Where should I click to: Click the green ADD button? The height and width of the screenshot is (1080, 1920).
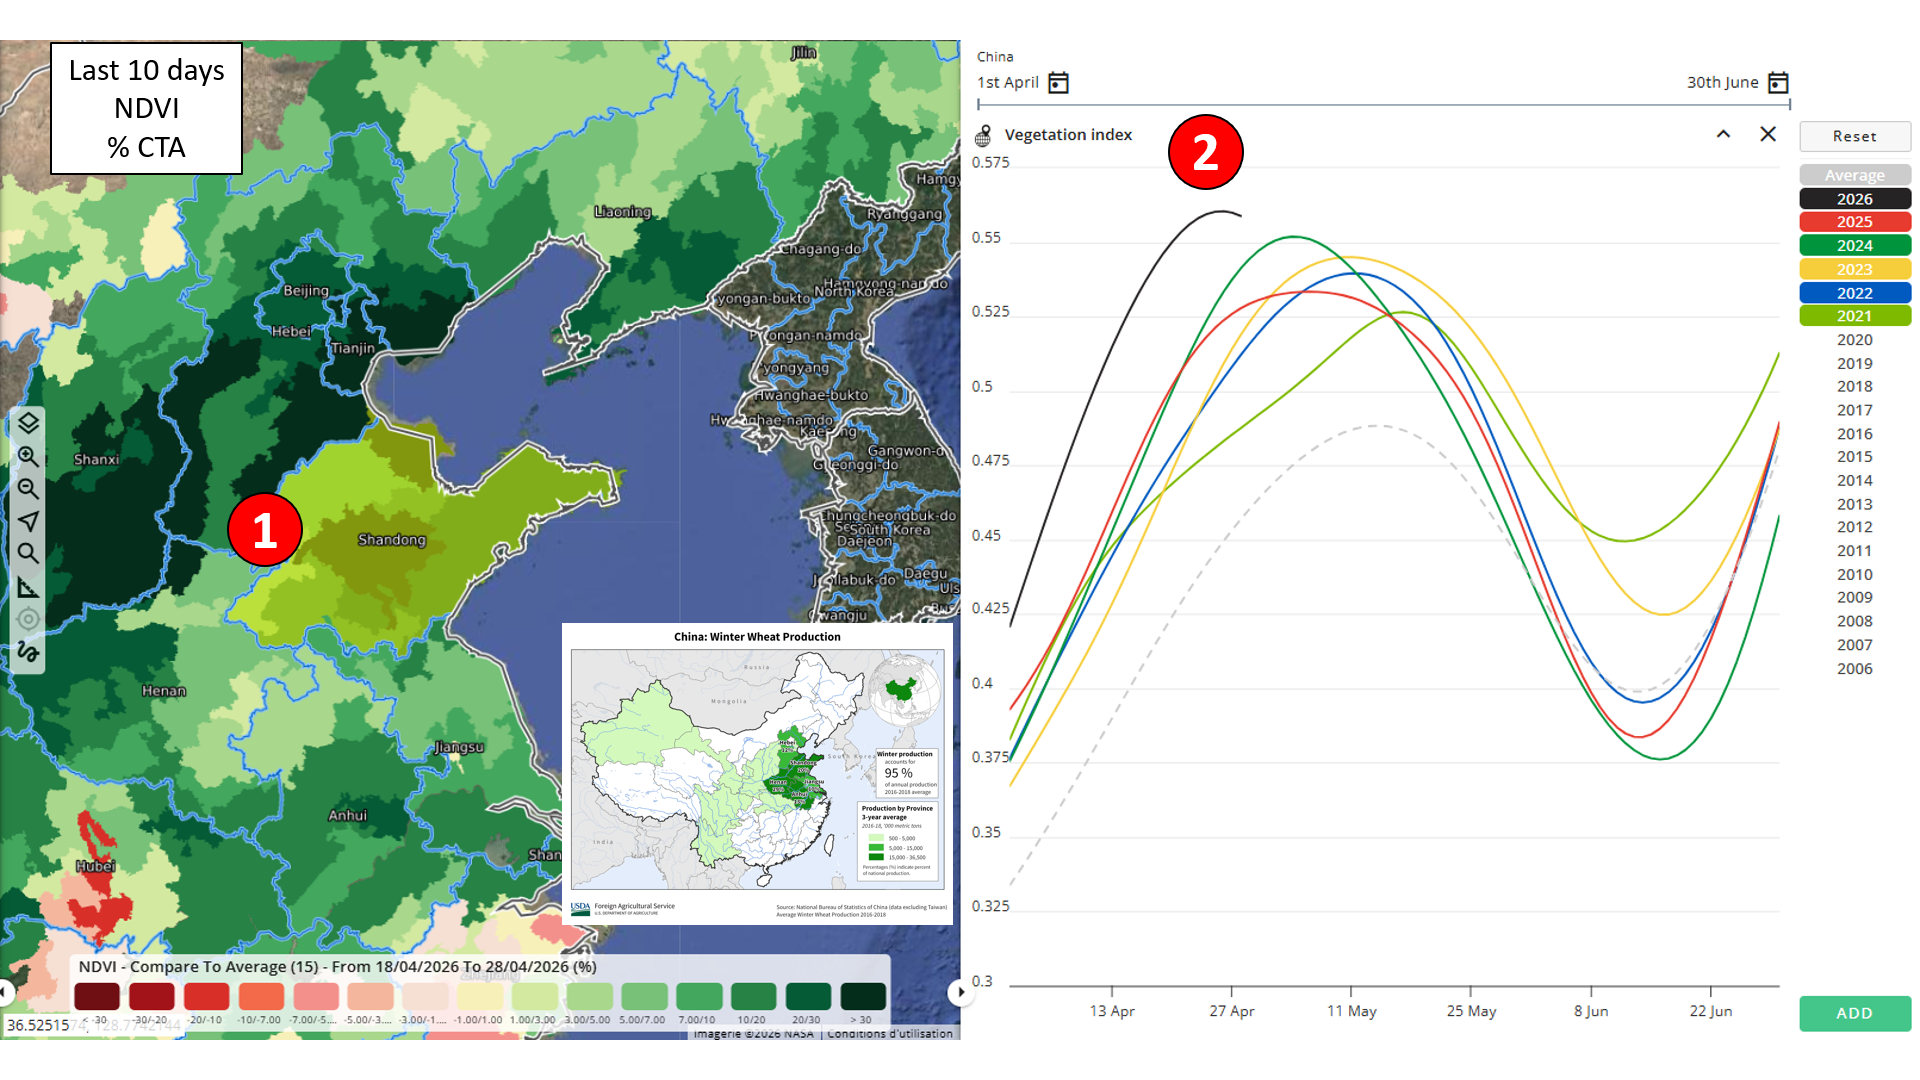[x=1854, y=1013]
